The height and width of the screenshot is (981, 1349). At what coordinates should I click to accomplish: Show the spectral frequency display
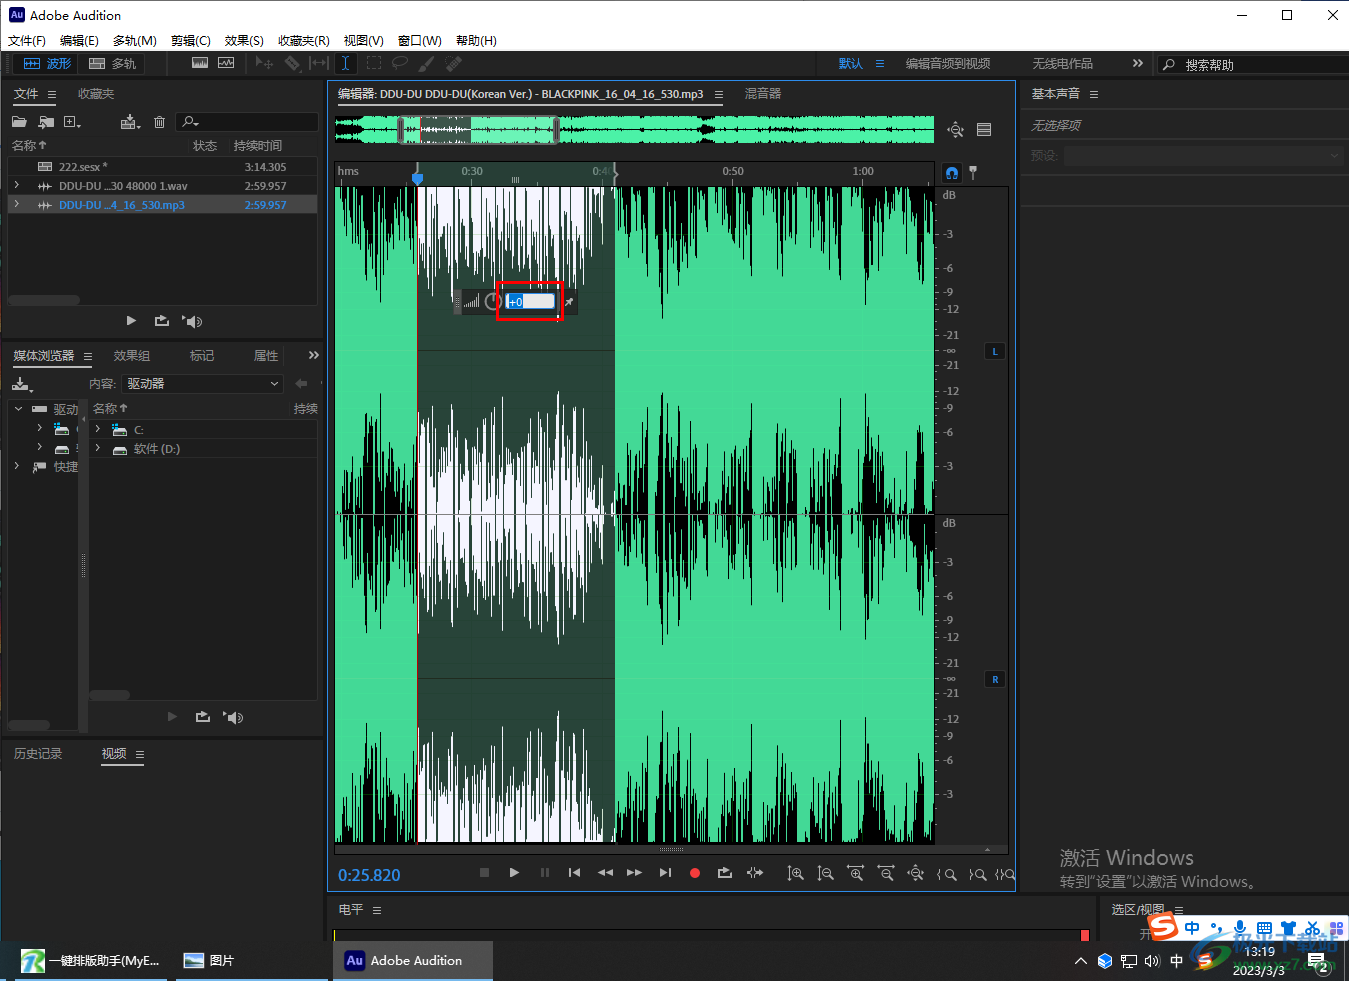(200, 63)
